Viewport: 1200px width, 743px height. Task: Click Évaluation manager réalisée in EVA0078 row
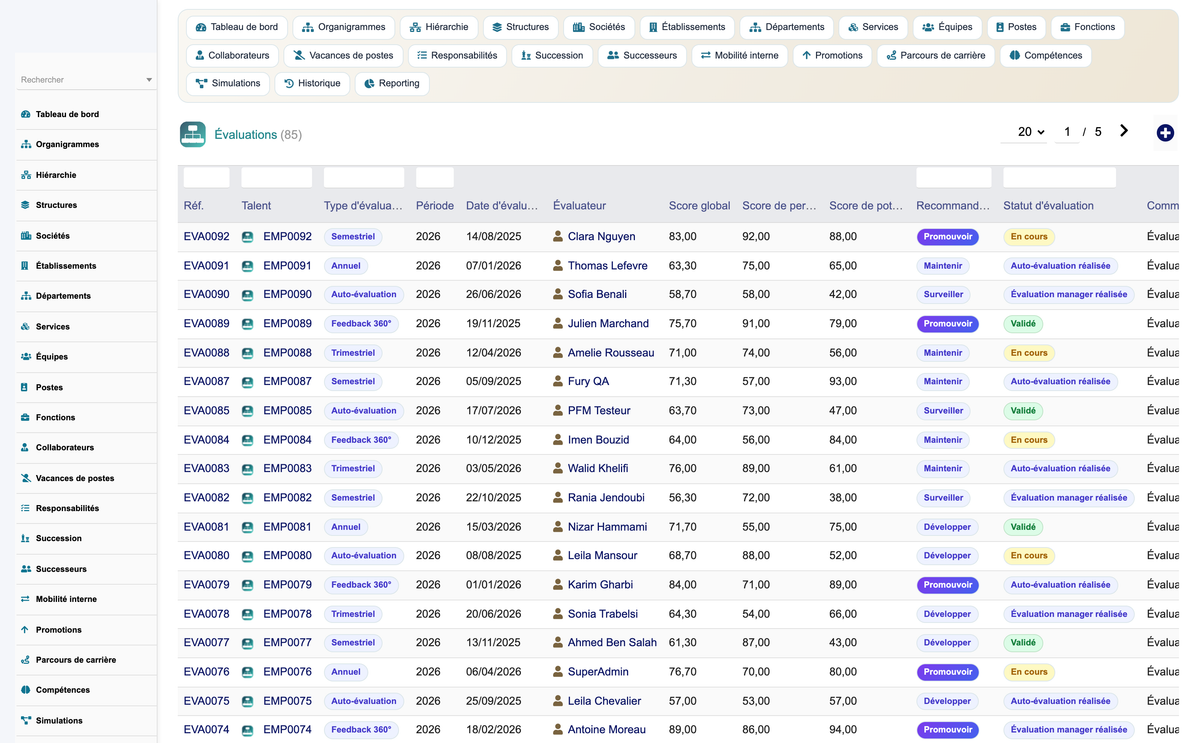[x=1069, y=614]
